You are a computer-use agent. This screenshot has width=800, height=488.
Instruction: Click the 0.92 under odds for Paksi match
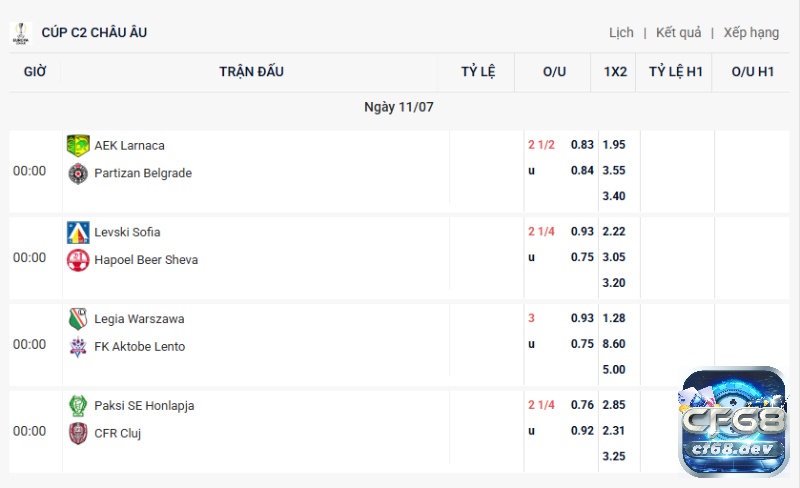(582, 430)
